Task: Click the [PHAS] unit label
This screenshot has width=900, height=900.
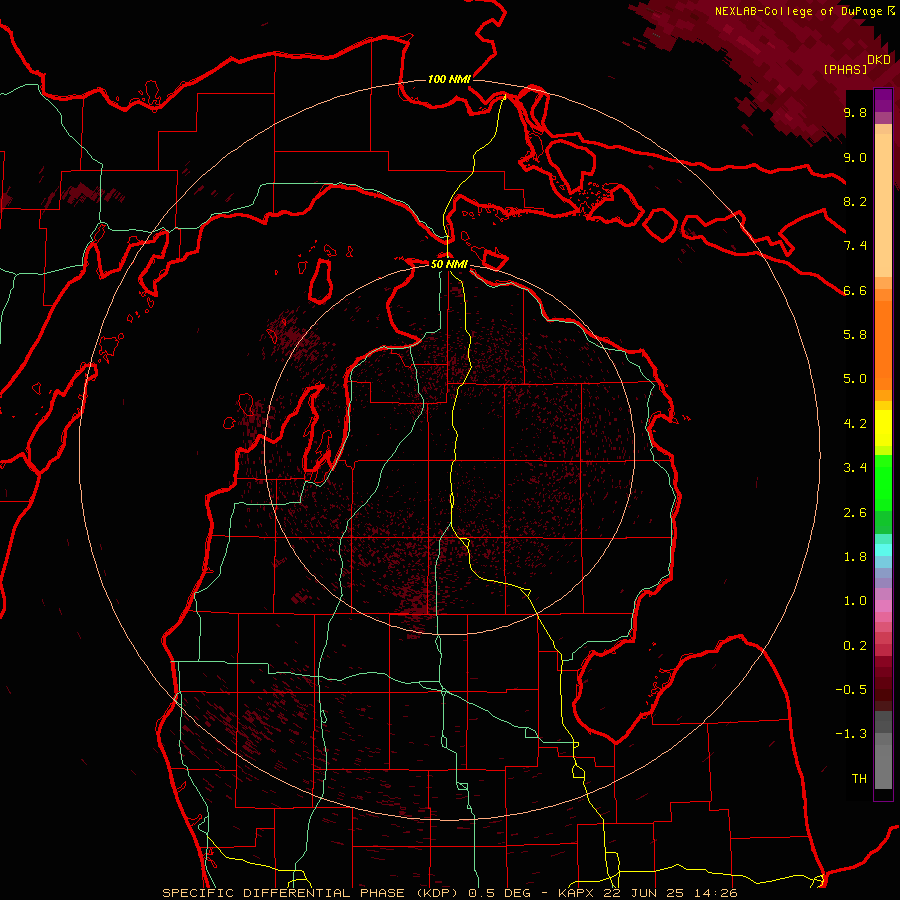Action: [845, 69]
